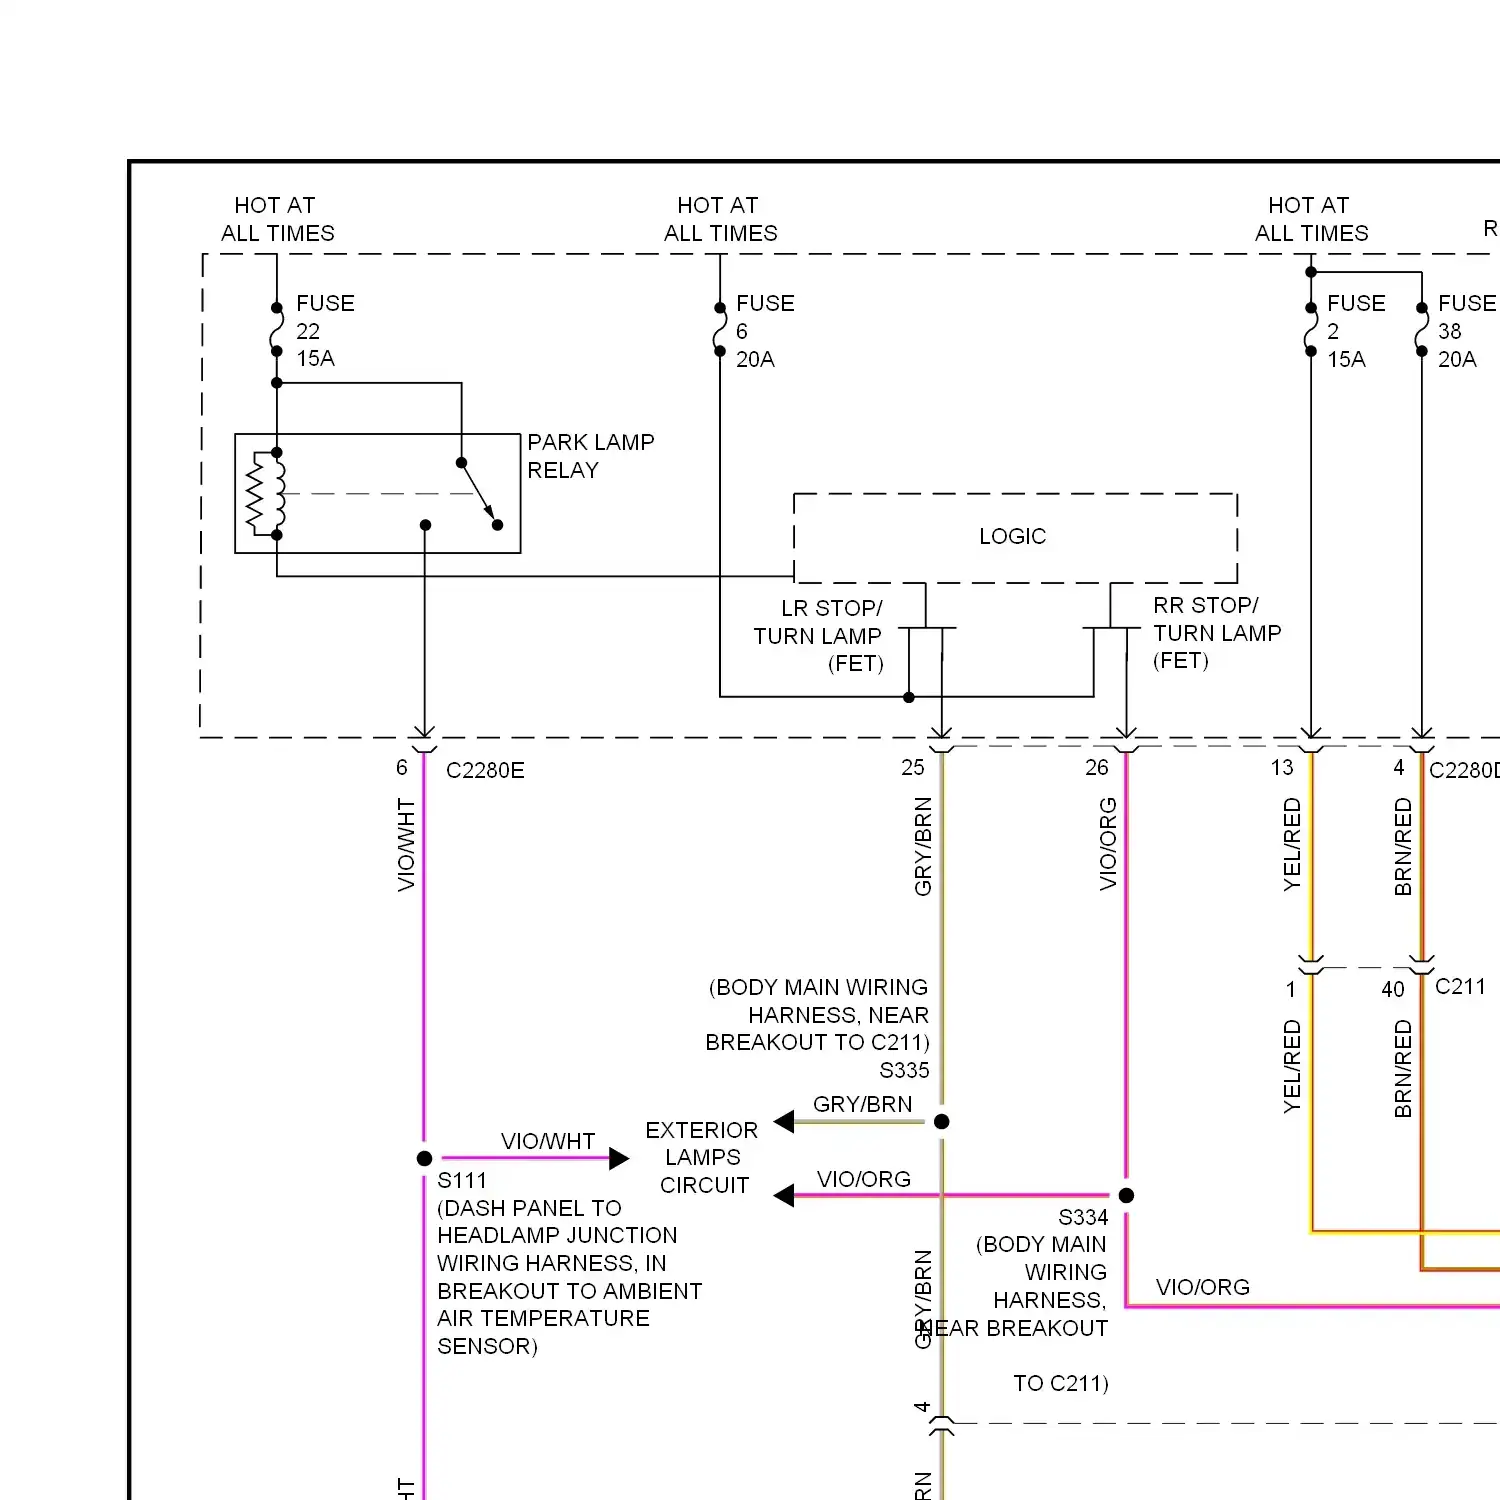Click the S111 splice dot

(424, 1158)
